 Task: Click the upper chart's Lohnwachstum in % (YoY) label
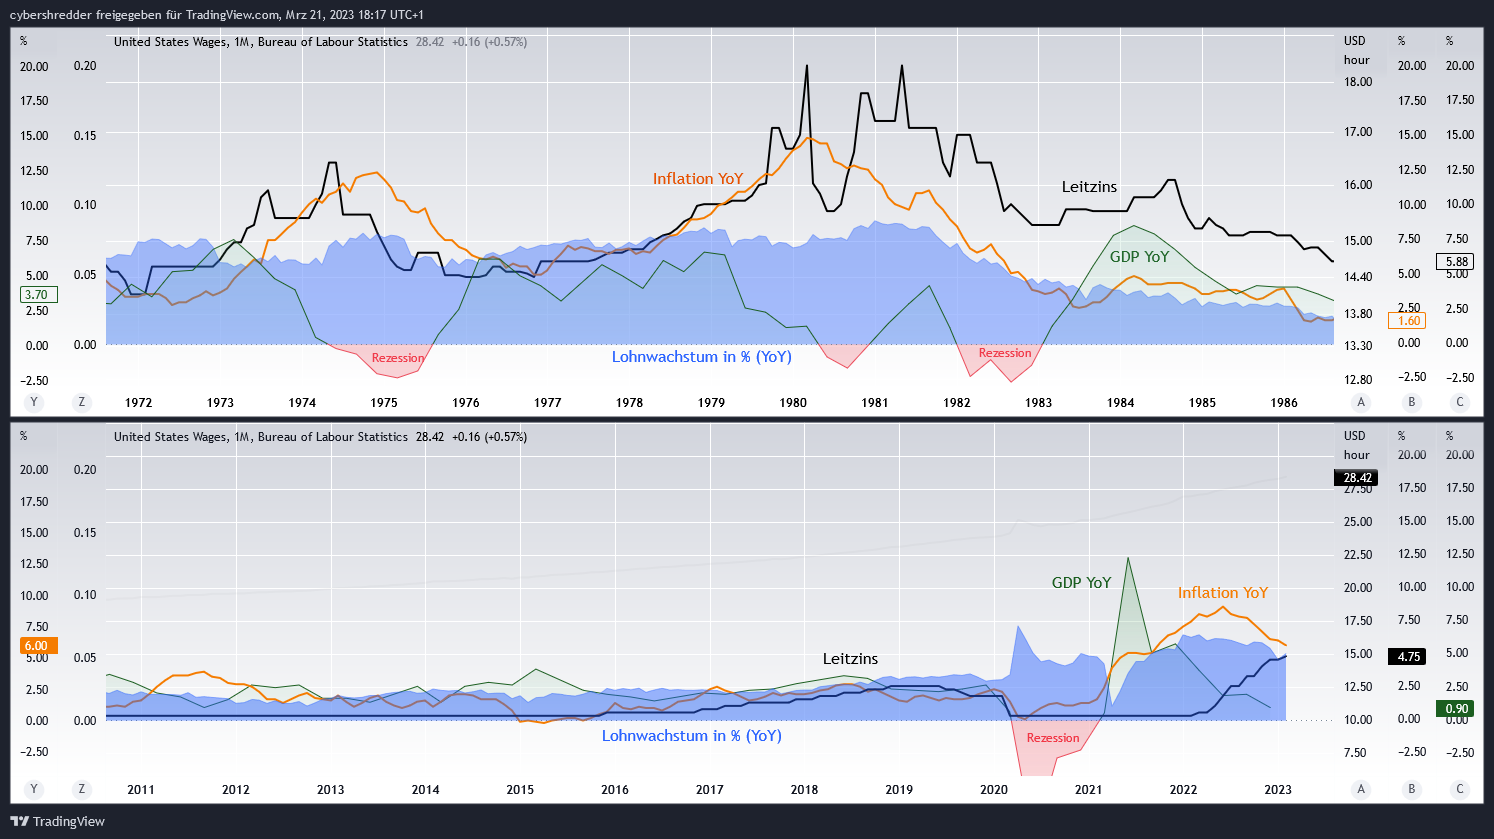(x=702, y=357)
